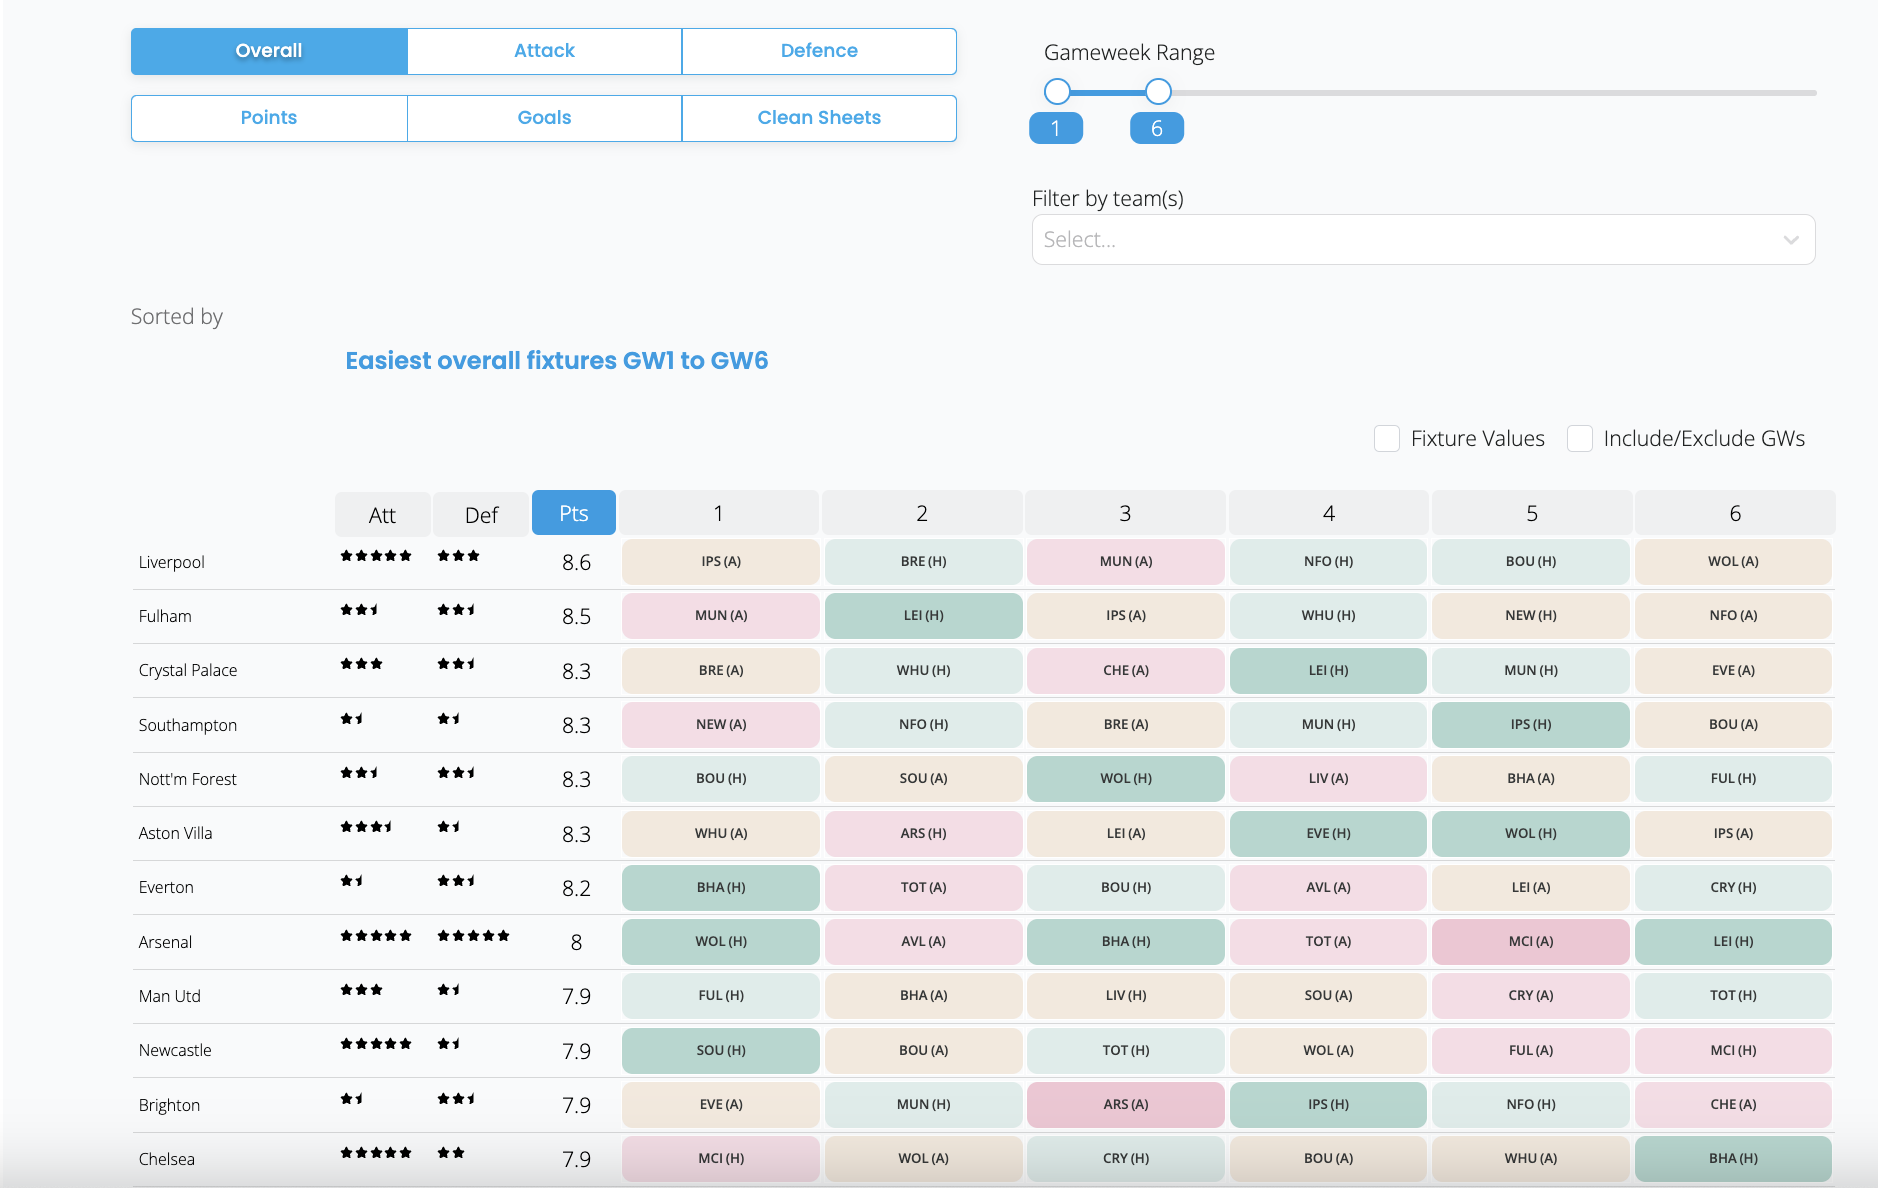Image resolution: width=1878 pixels, height=1188 pixels.
Task: Click the Easiest overall fixtures GW1 to GW6 heading
Action: (x=557, y=361)
